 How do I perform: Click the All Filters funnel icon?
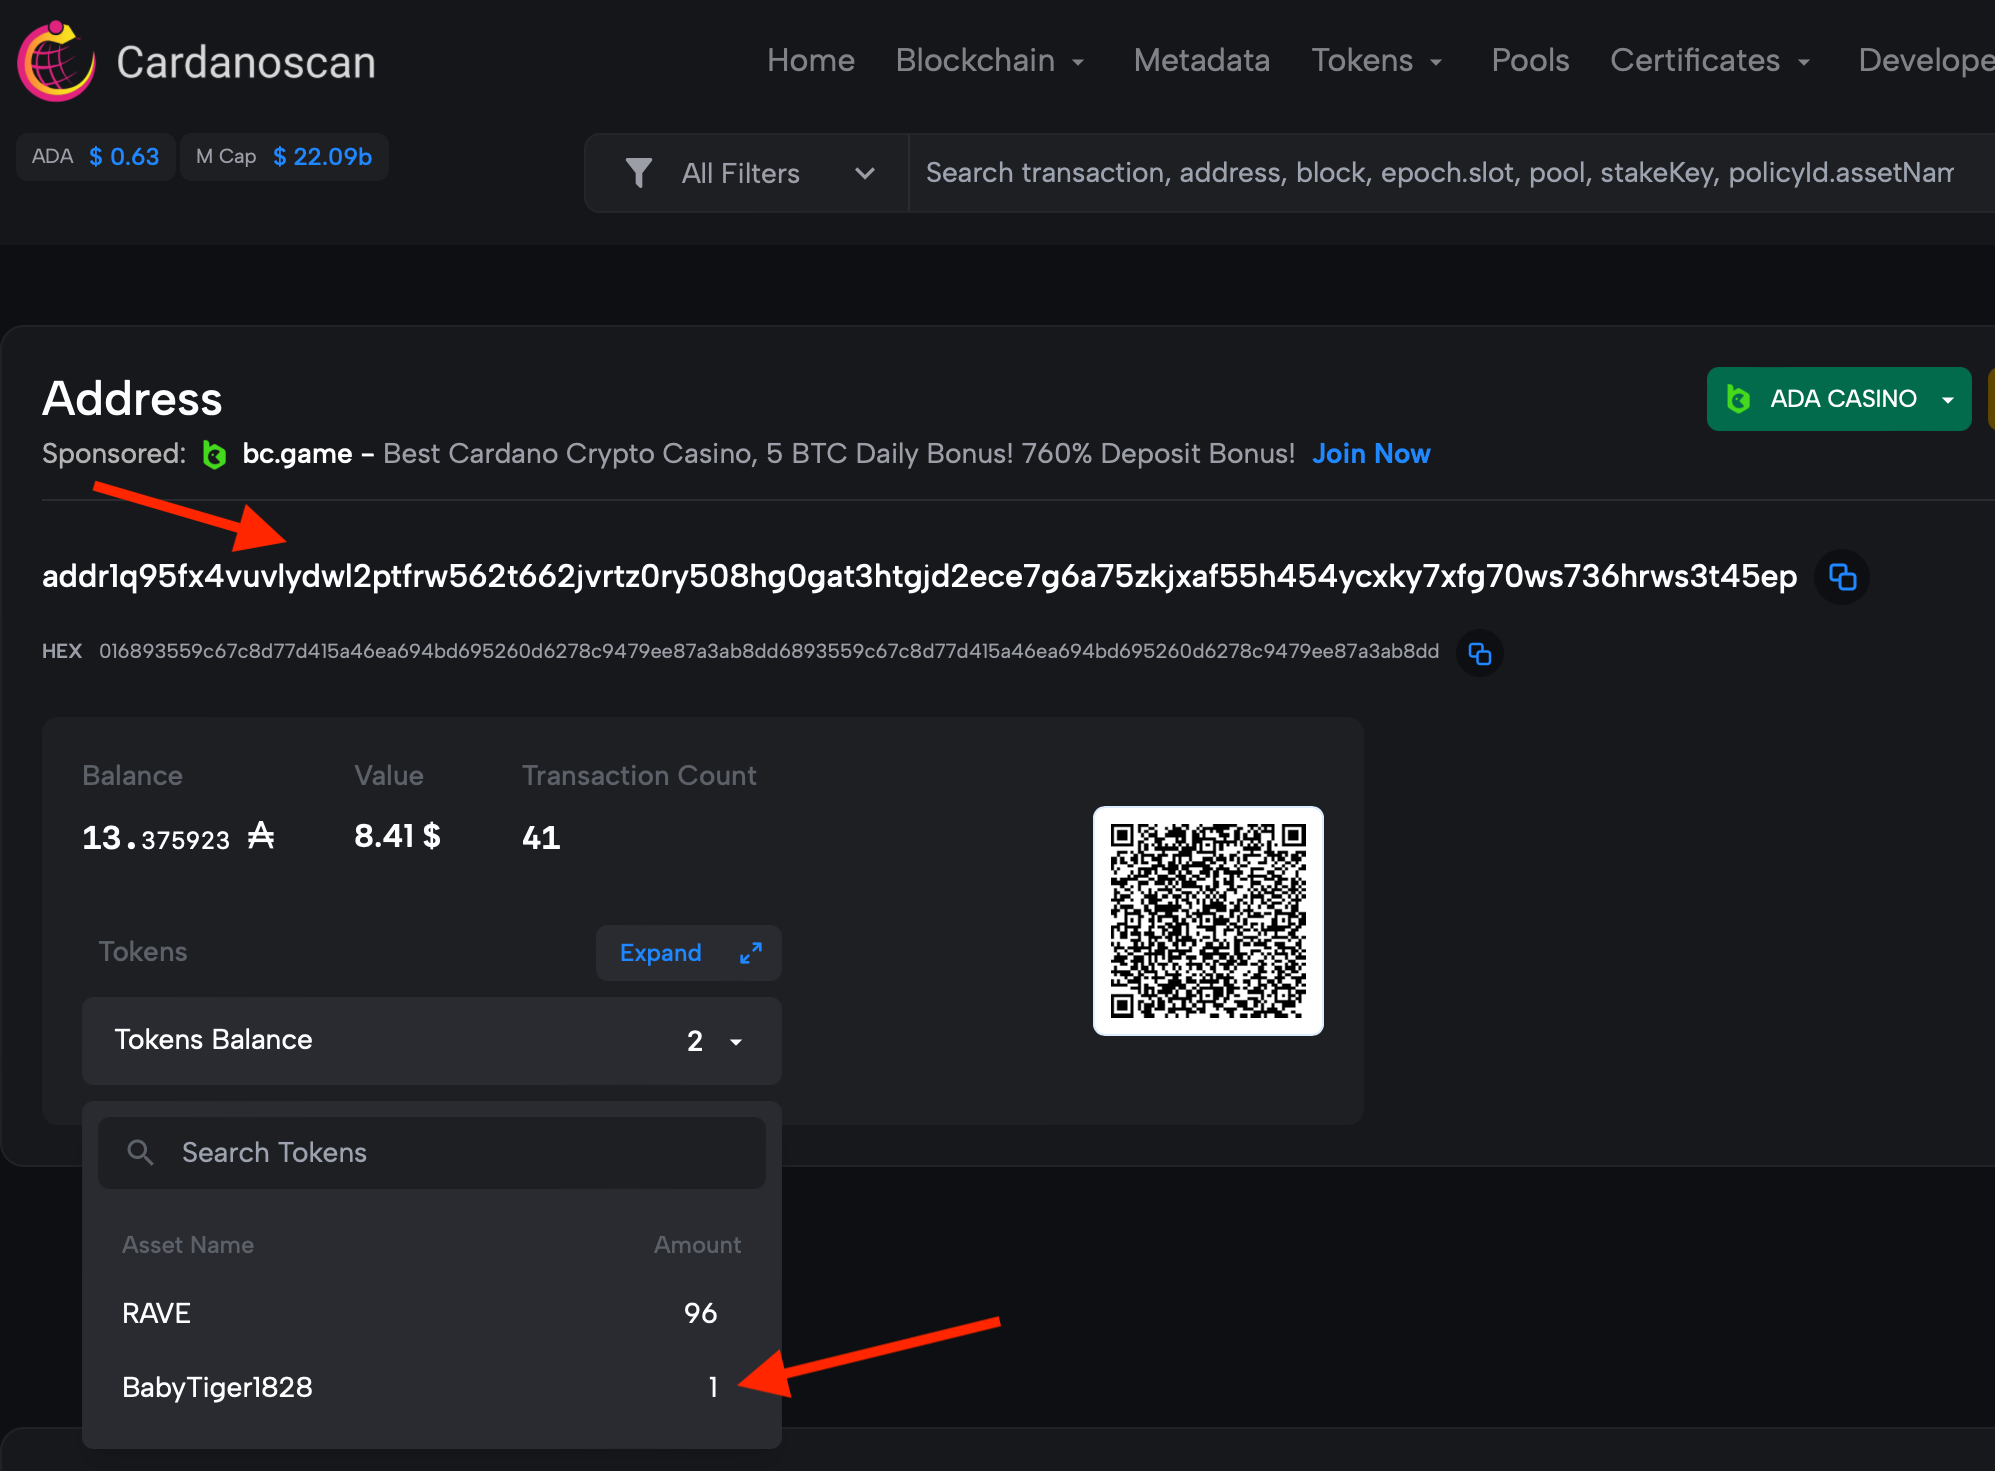point(638,173)
